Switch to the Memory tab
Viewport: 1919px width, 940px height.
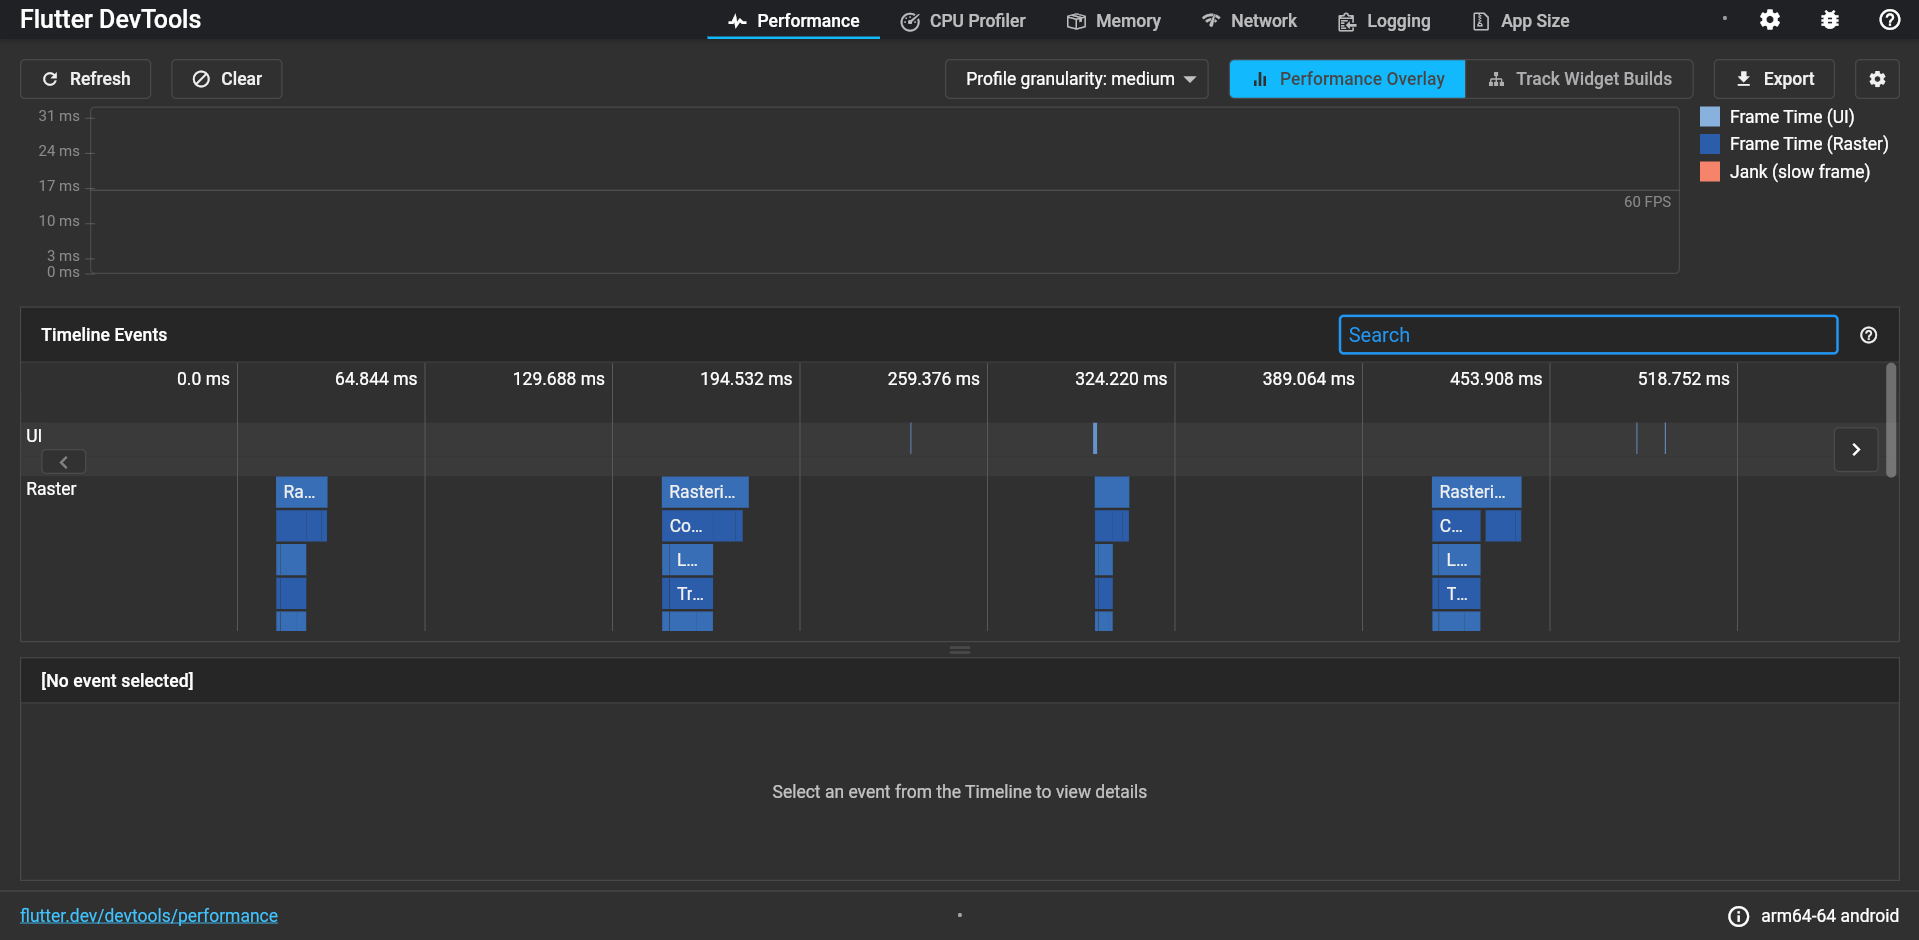point(1113,20)
